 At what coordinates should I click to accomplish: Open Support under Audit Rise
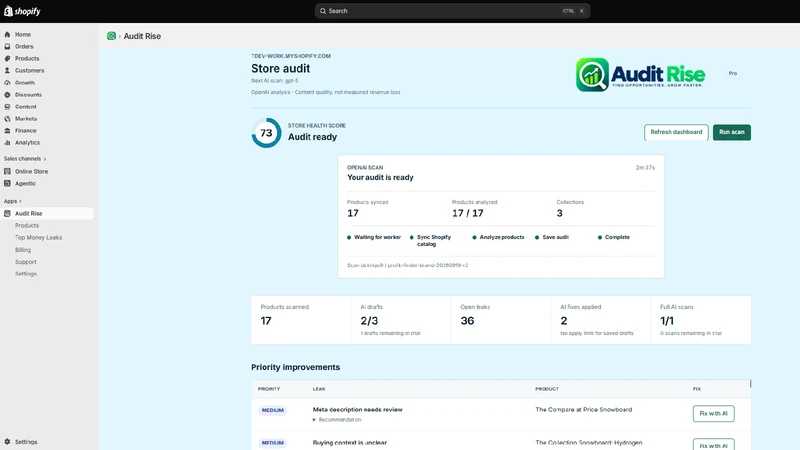(x=26, y=262)
